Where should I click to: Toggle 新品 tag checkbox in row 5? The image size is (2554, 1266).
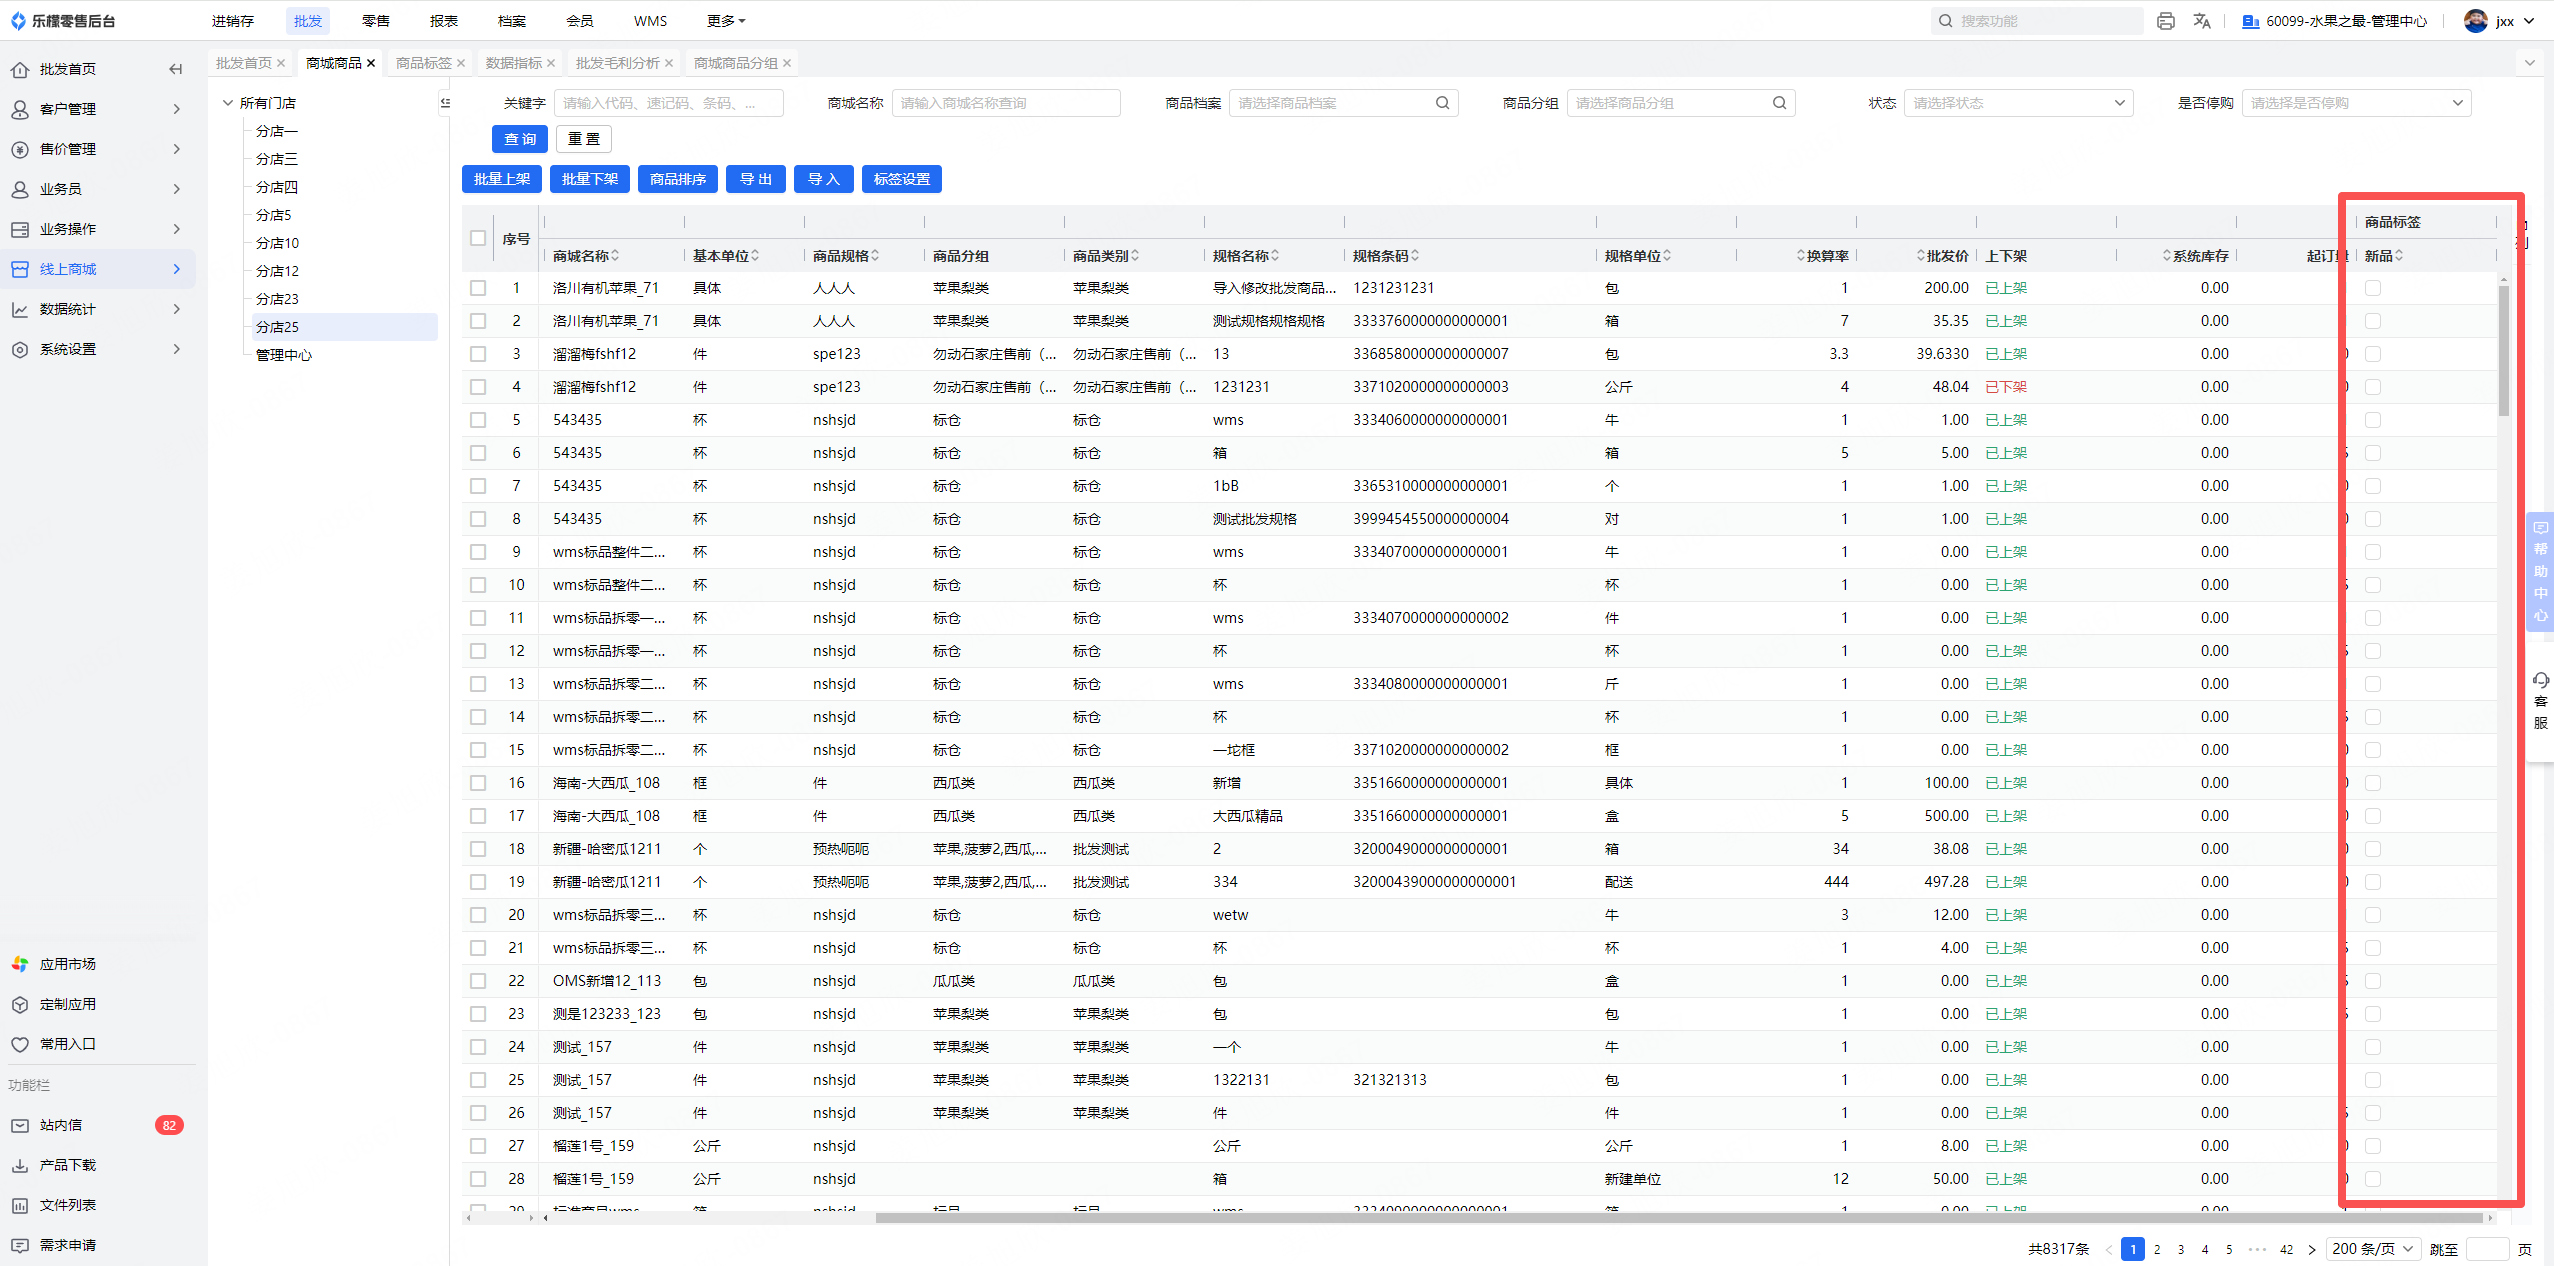pyautogui.click(x=2373, y=420)
